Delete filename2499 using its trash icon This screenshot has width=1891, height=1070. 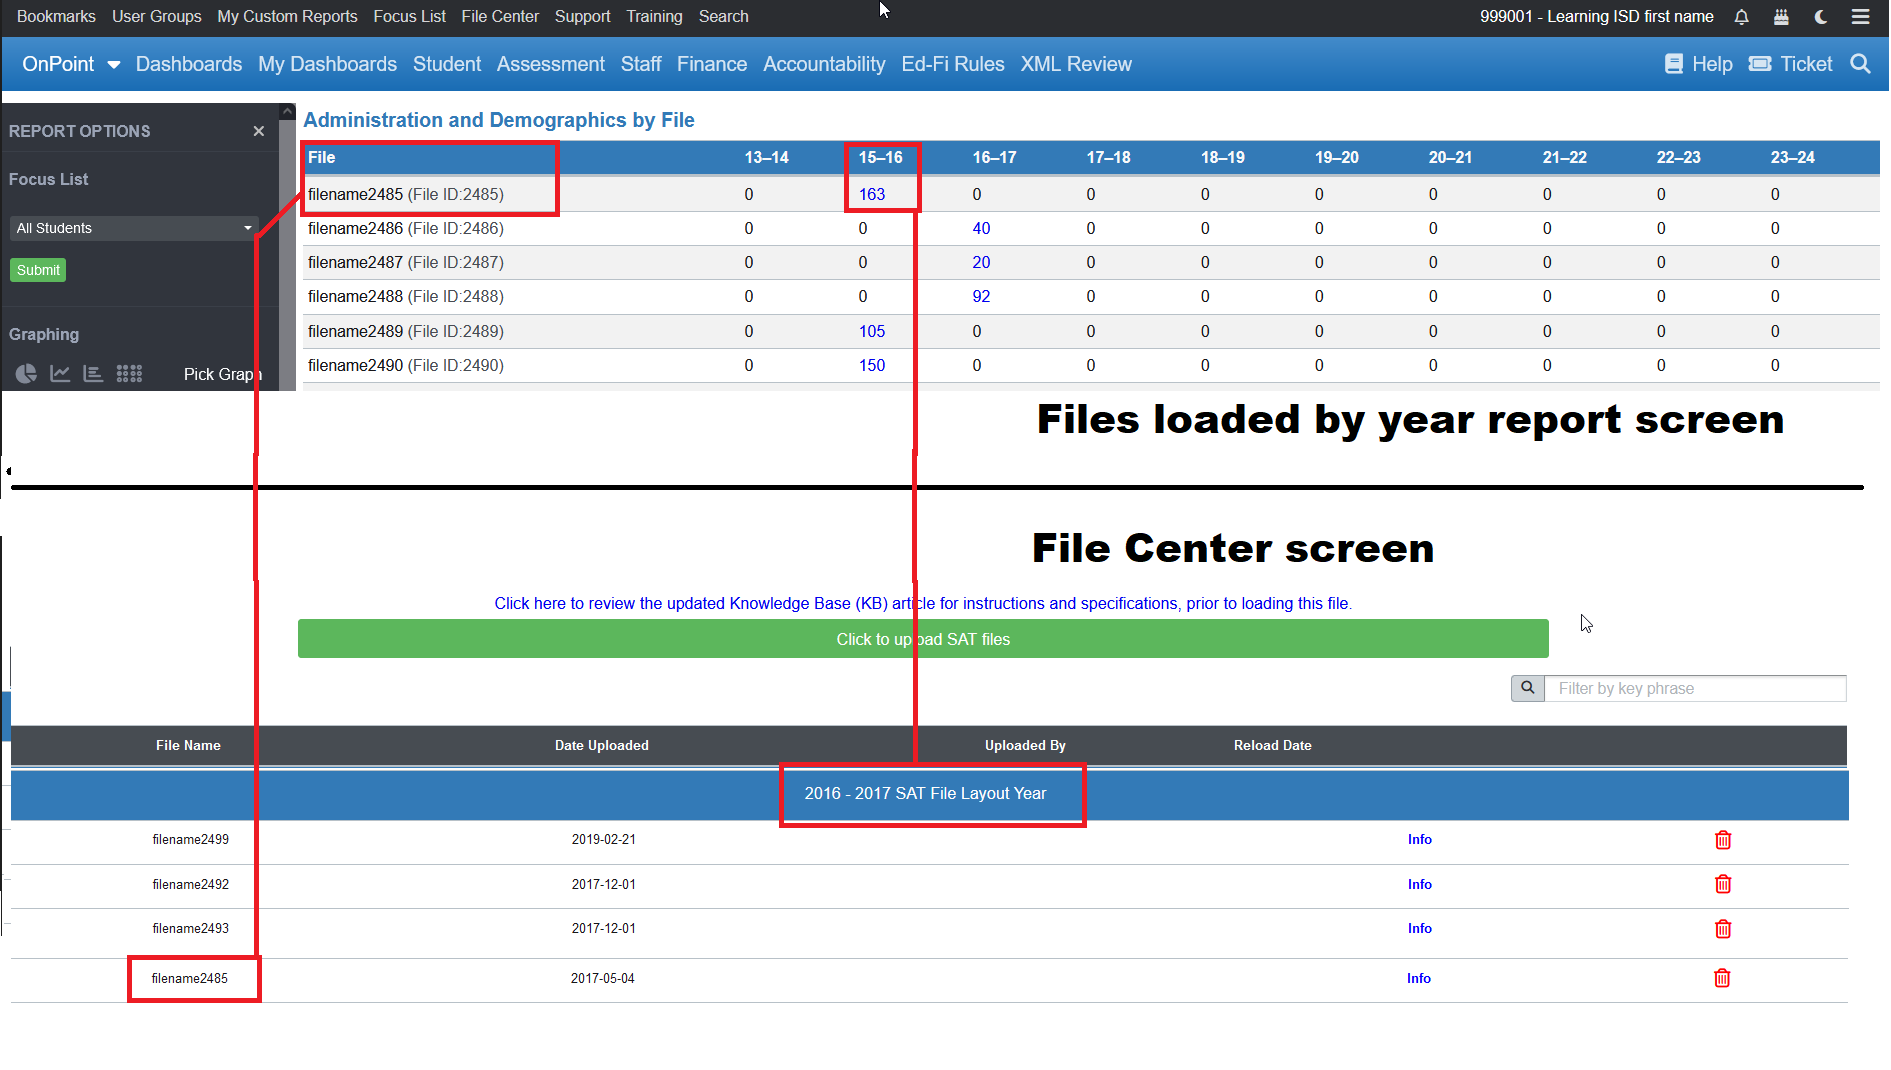(x=1723, y=840)
